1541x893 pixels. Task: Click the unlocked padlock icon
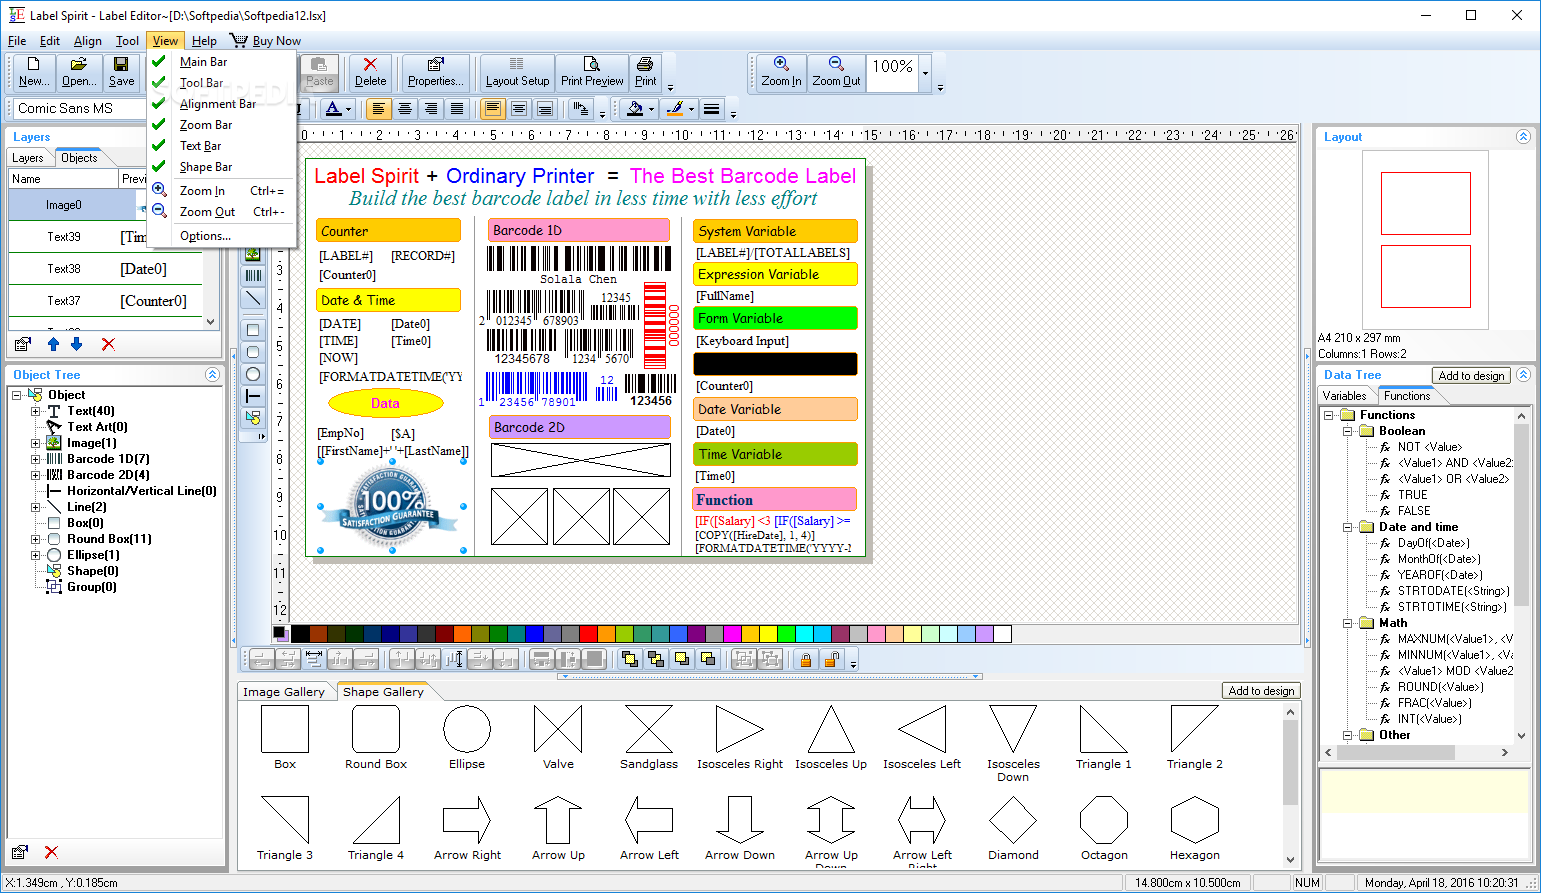point(831,659)
